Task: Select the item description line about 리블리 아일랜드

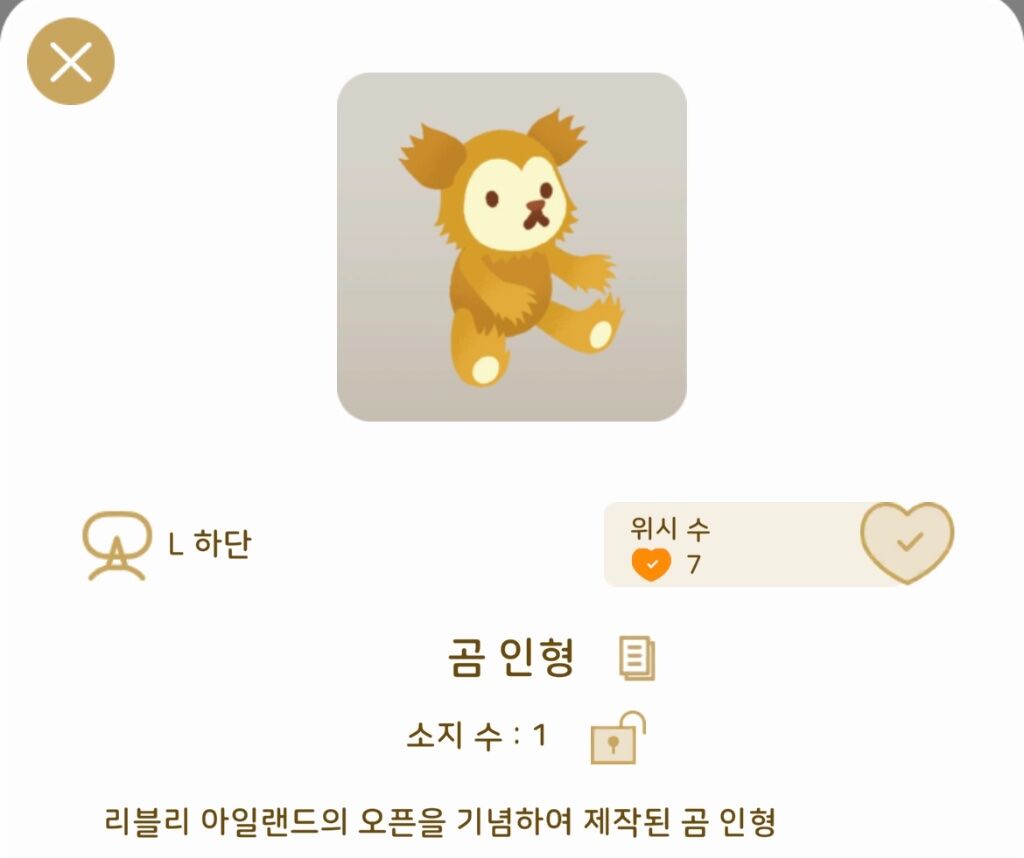Action: (440, 821)
